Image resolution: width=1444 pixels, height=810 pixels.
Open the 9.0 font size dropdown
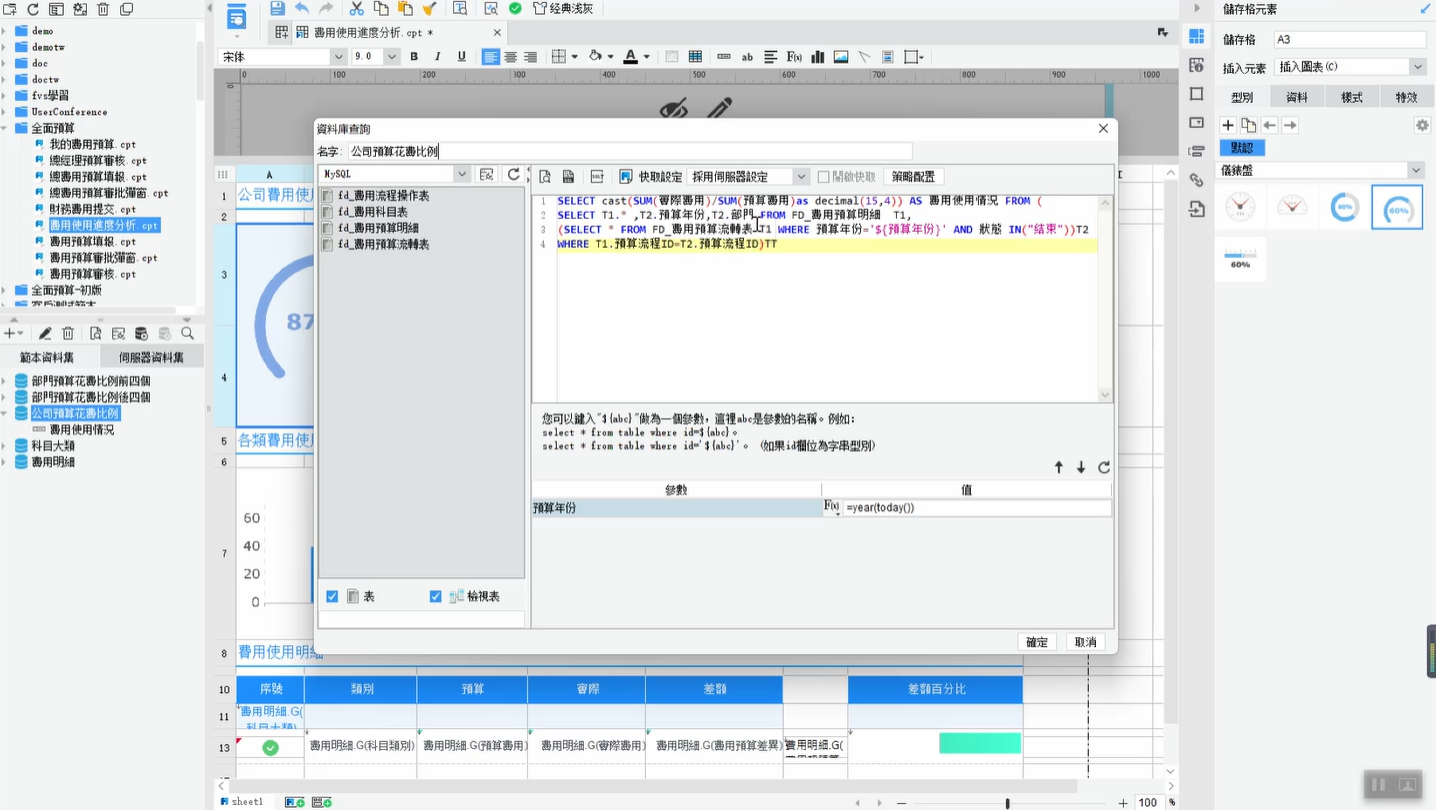391,57
